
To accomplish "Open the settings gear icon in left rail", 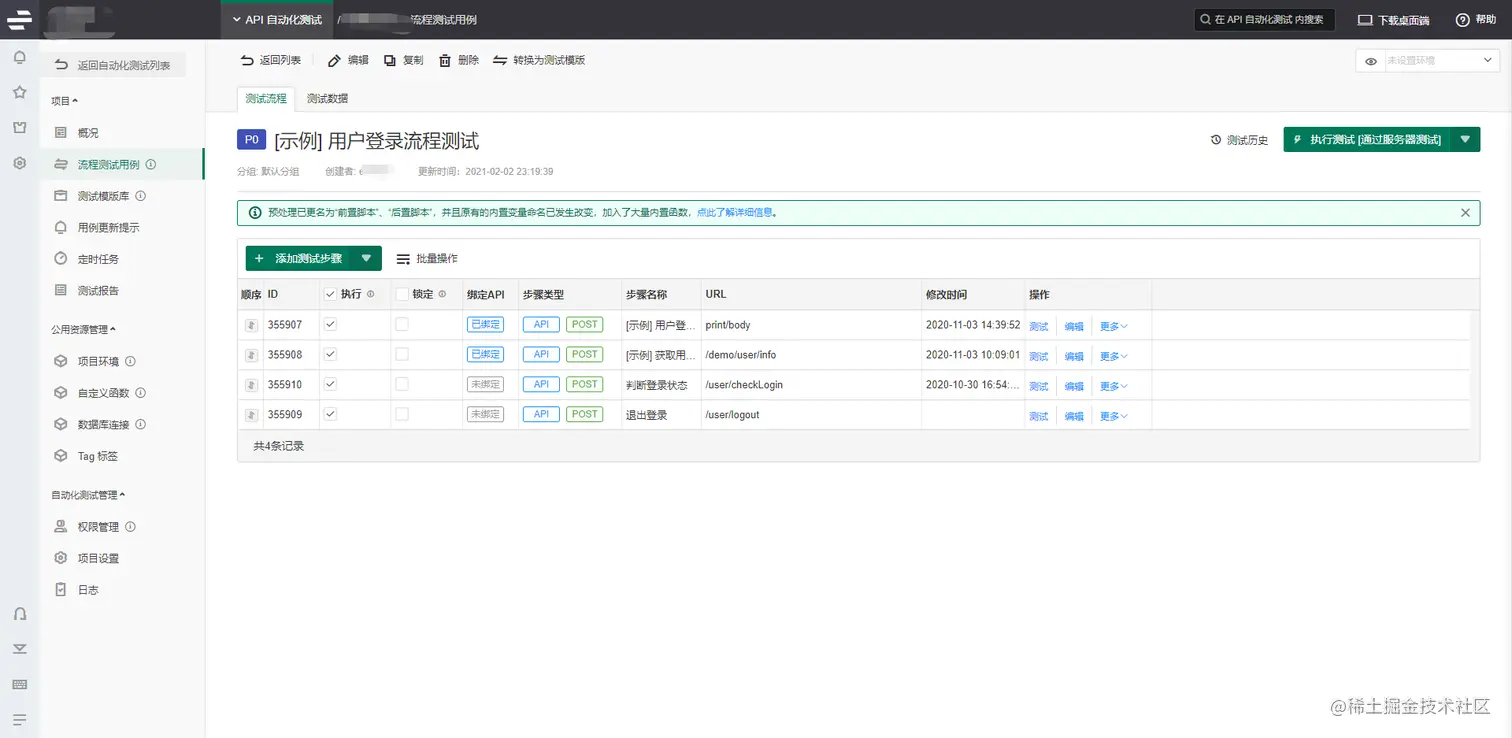I will tap(19, 162).
